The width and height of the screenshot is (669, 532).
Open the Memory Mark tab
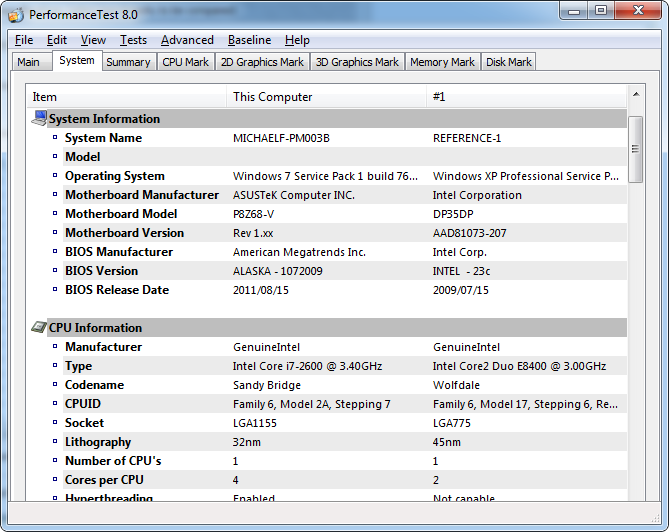pos(442,62)
